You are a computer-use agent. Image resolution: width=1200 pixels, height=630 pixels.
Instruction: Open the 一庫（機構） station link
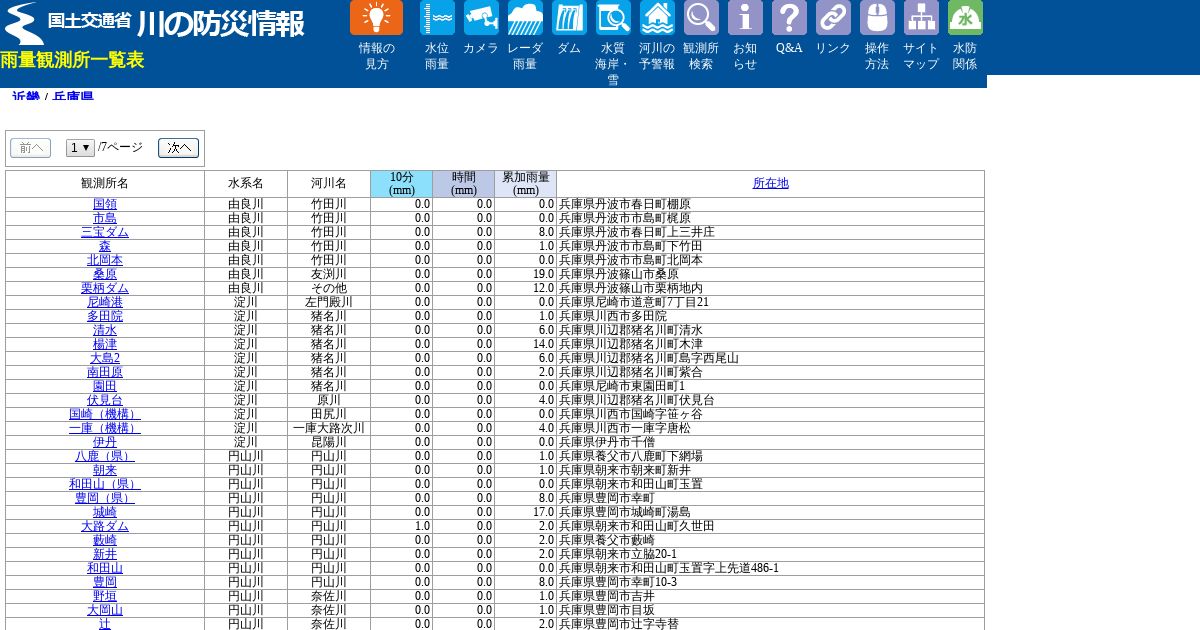[x=105, y=428]
